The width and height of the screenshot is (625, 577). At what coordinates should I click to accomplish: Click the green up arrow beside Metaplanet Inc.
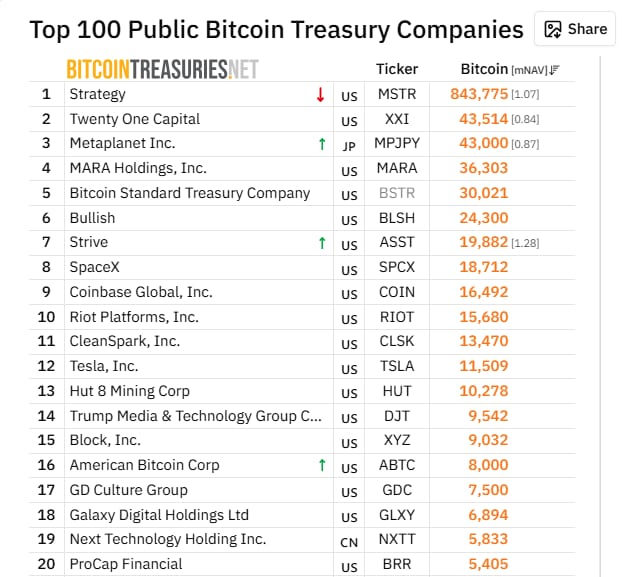(x=322, y=144)
